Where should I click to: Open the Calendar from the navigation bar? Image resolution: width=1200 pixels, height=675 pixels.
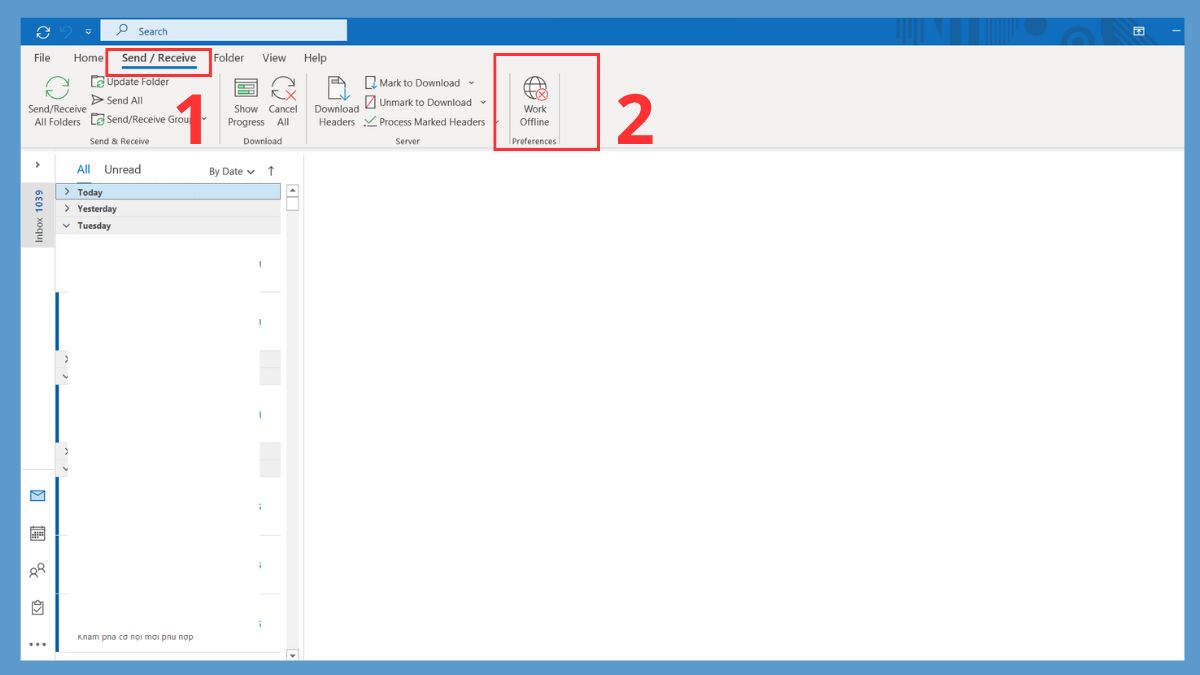point(37,532)
